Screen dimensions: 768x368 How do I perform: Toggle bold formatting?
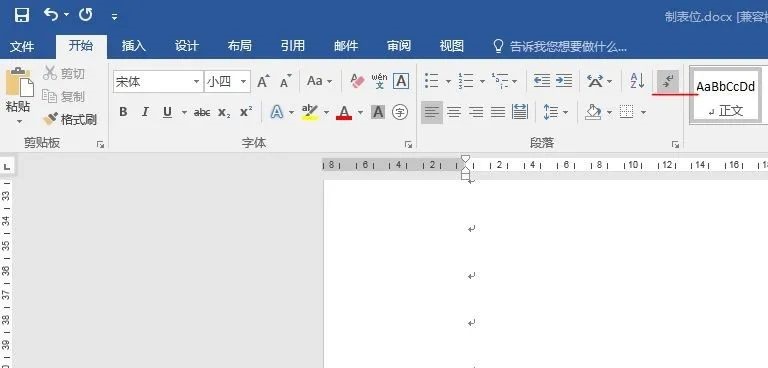pyautogui.click(x=123, y=112)
